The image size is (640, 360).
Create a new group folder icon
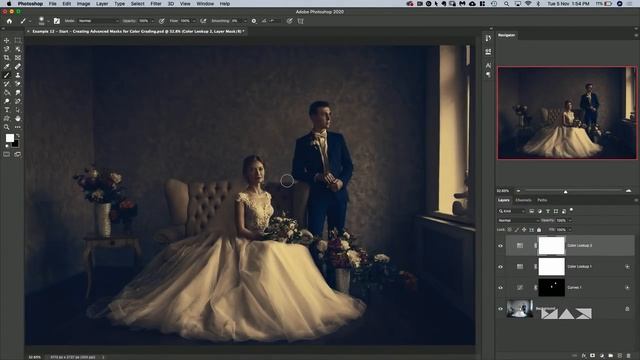point(611,356)
